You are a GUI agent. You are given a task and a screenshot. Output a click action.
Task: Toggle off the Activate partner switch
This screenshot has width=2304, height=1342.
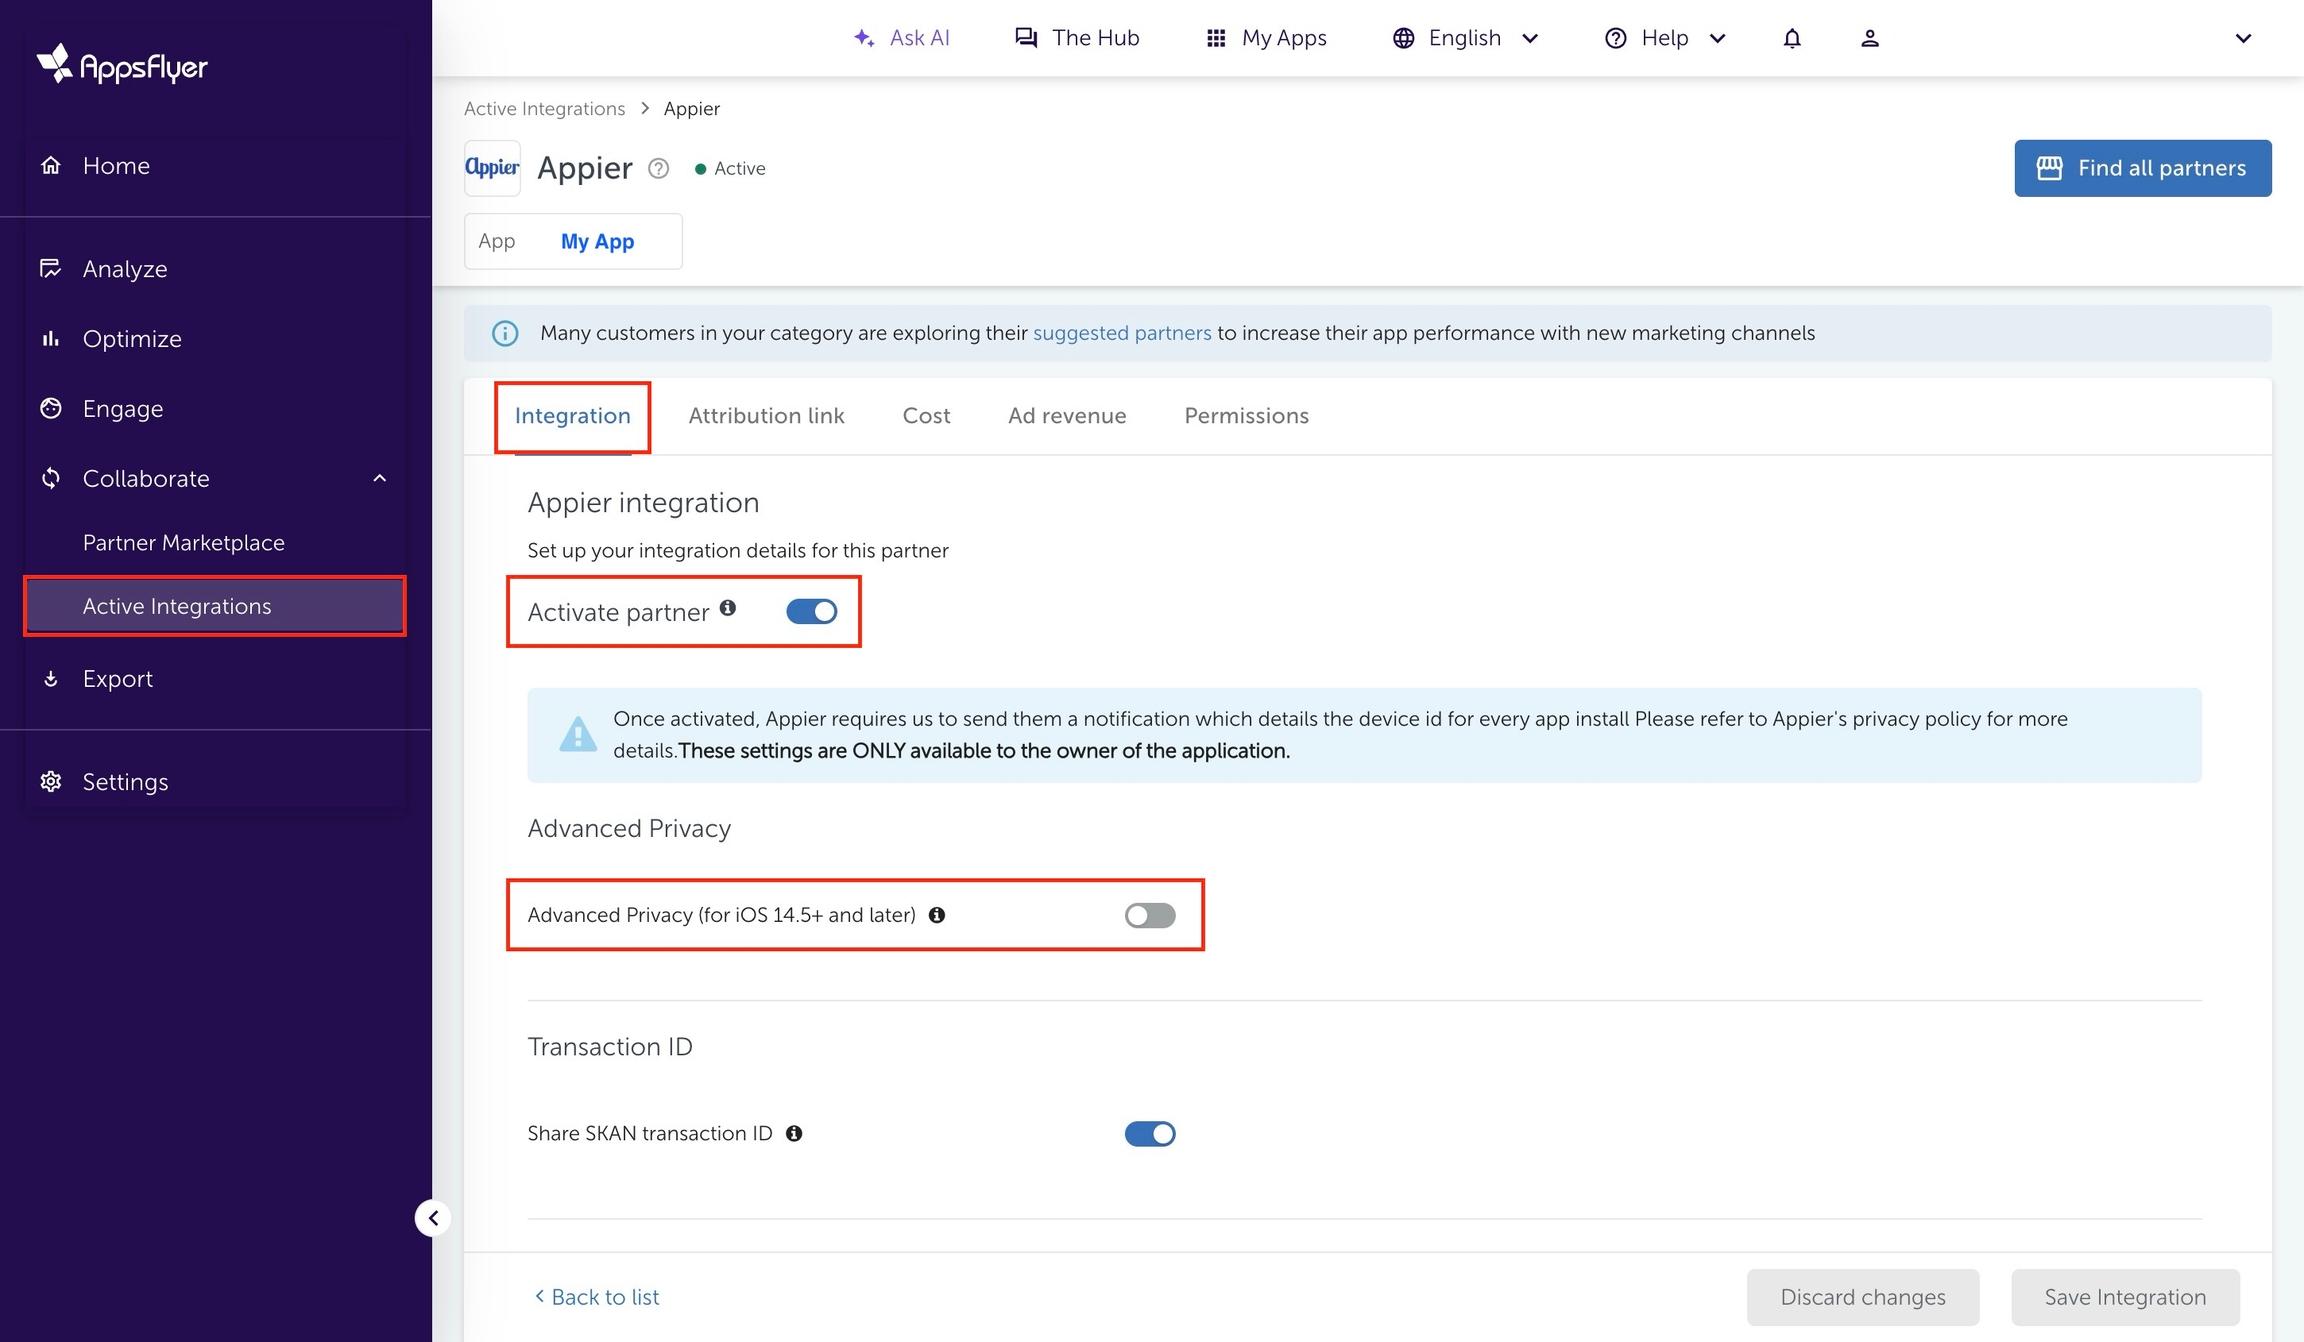click(811, 611)
